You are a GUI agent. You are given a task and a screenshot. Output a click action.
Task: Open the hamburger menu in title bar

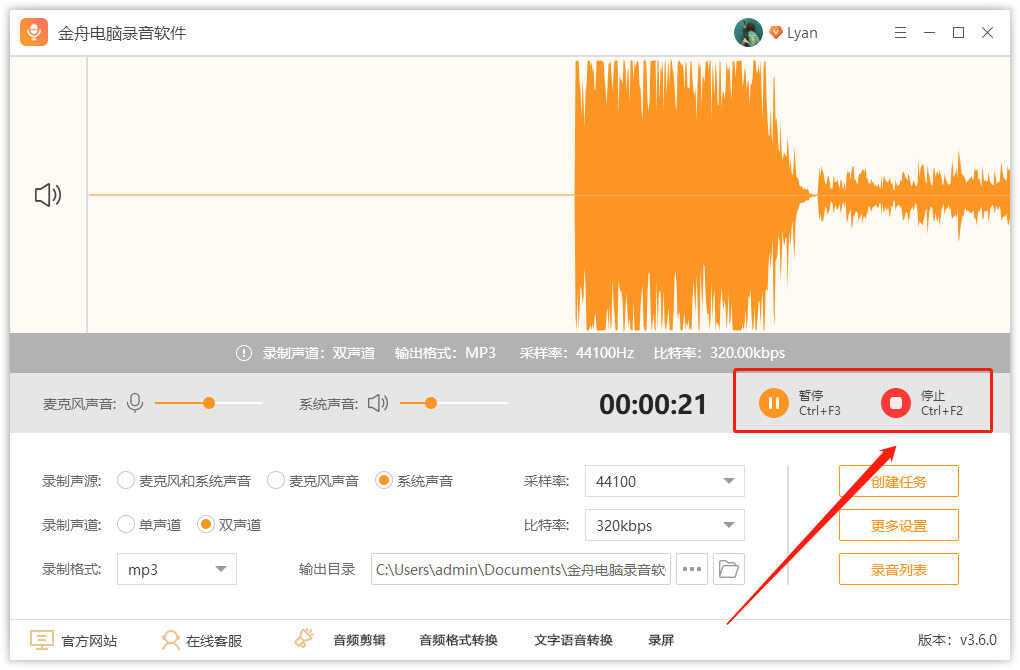(x=900, y=33)
